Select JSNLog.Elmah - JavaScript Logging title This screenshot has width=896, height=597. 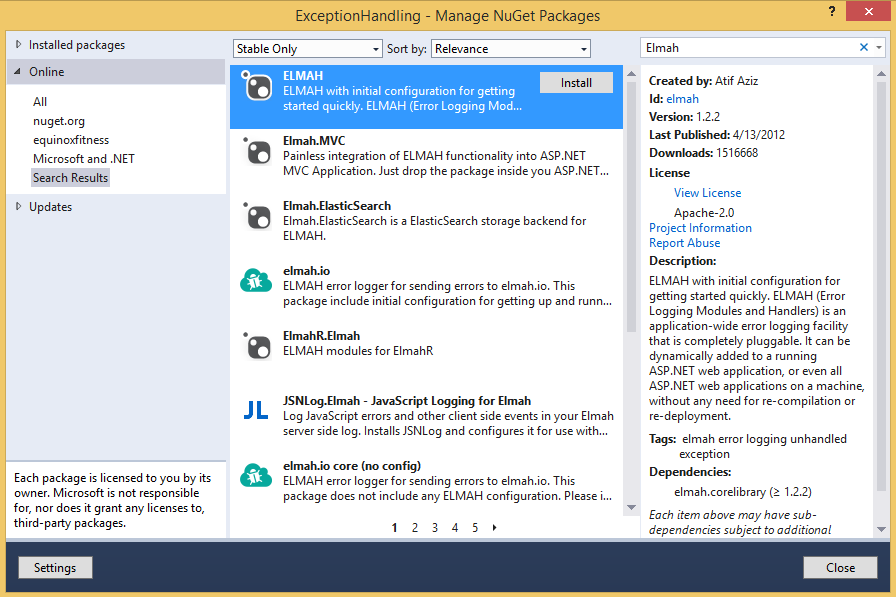click(407, 401)
